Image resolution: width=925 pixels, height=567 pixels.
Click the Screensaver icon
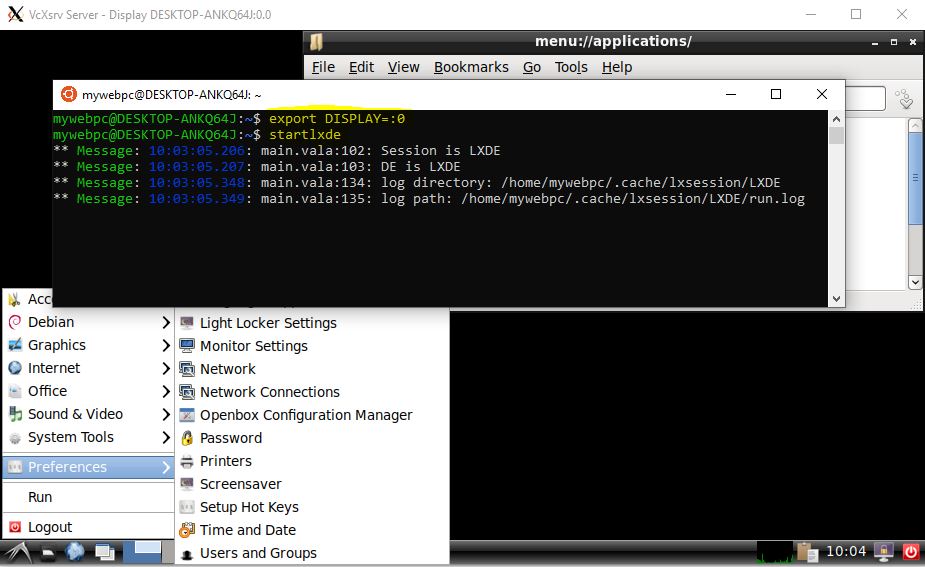[187, 484]
